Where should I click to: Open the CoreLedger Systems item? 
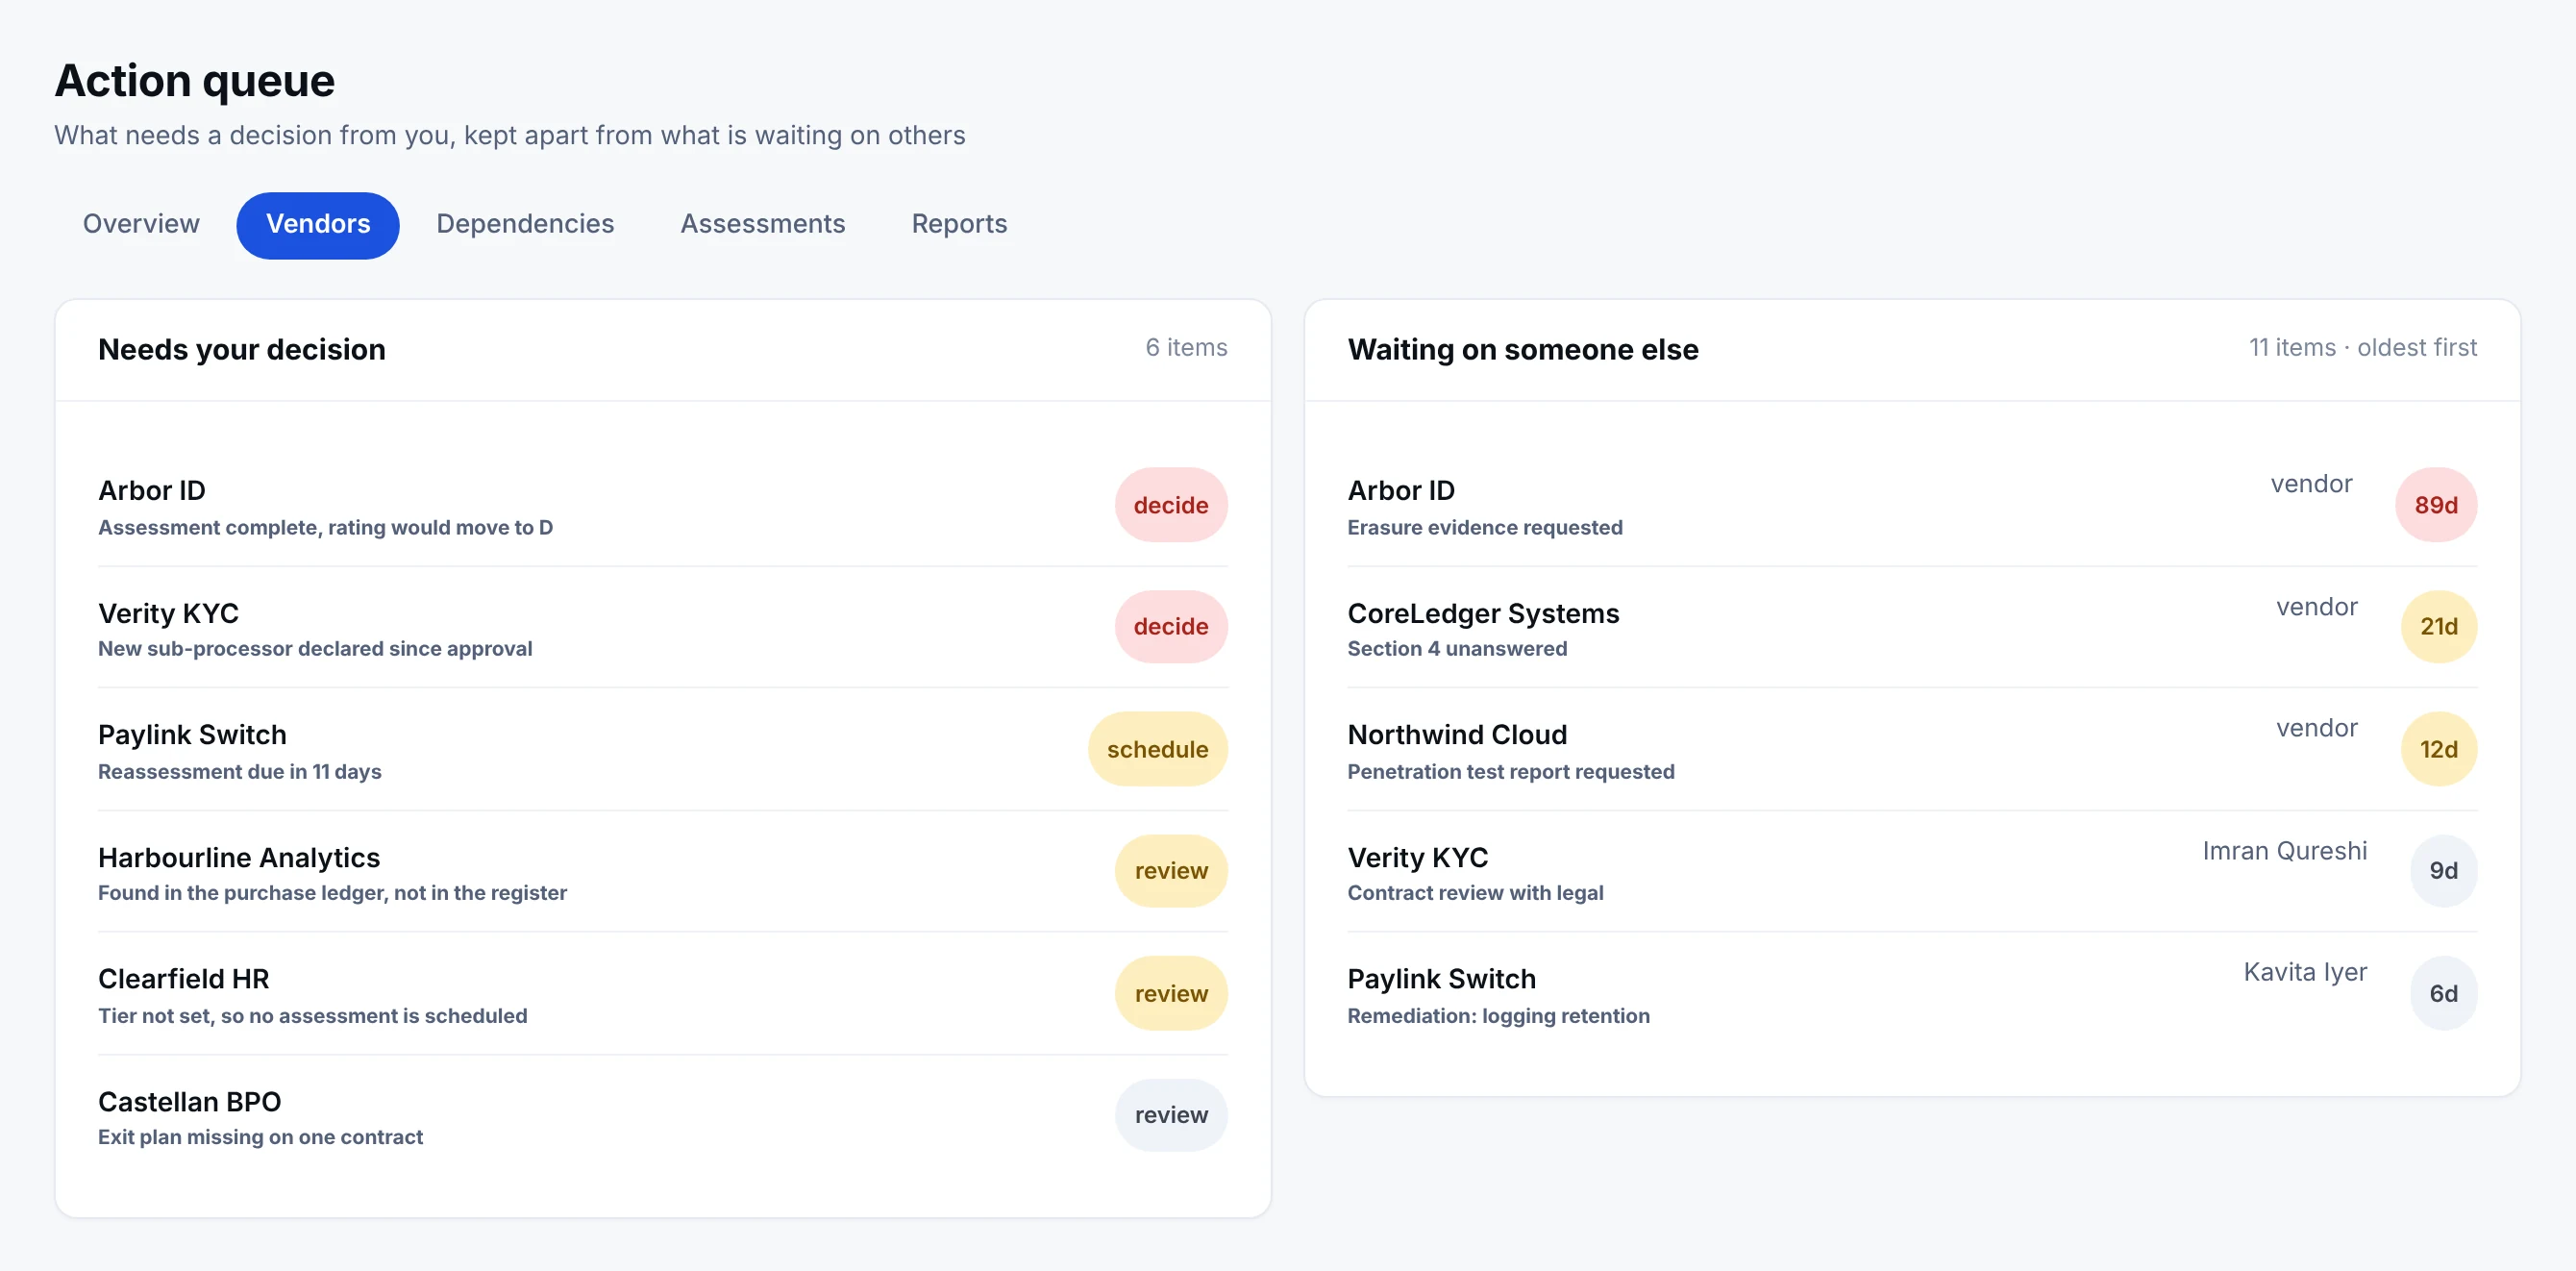(1912, 628)
